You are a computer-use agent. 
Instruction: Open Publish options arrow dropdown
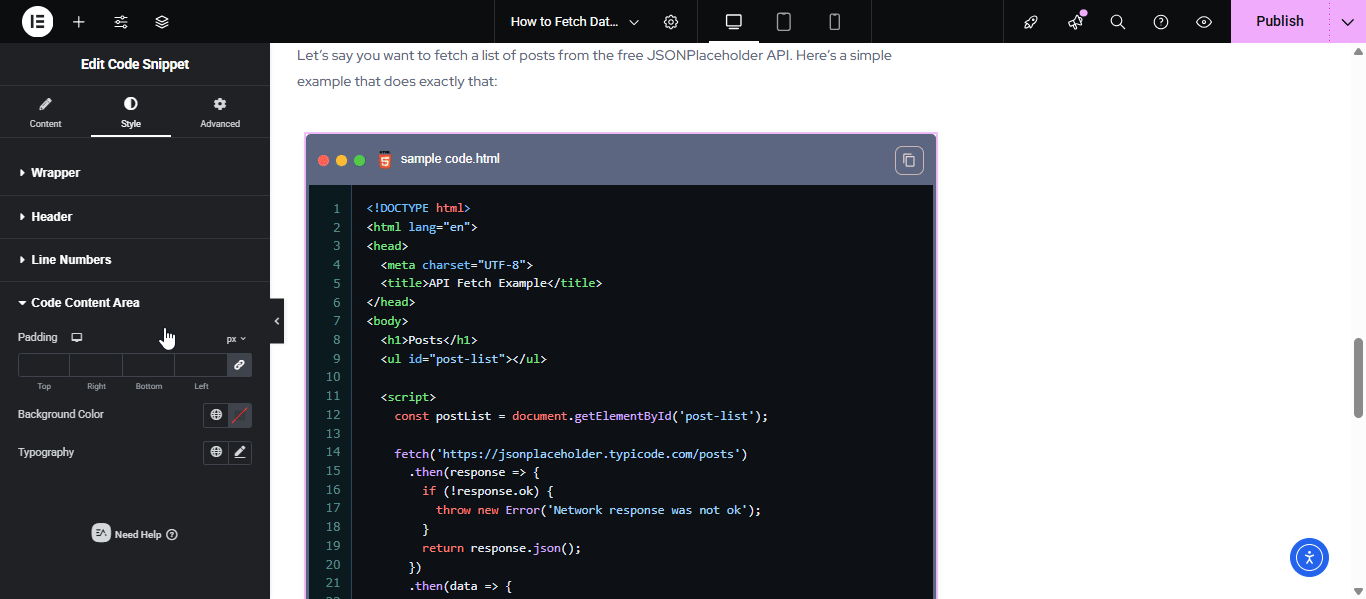(1347, 21)
